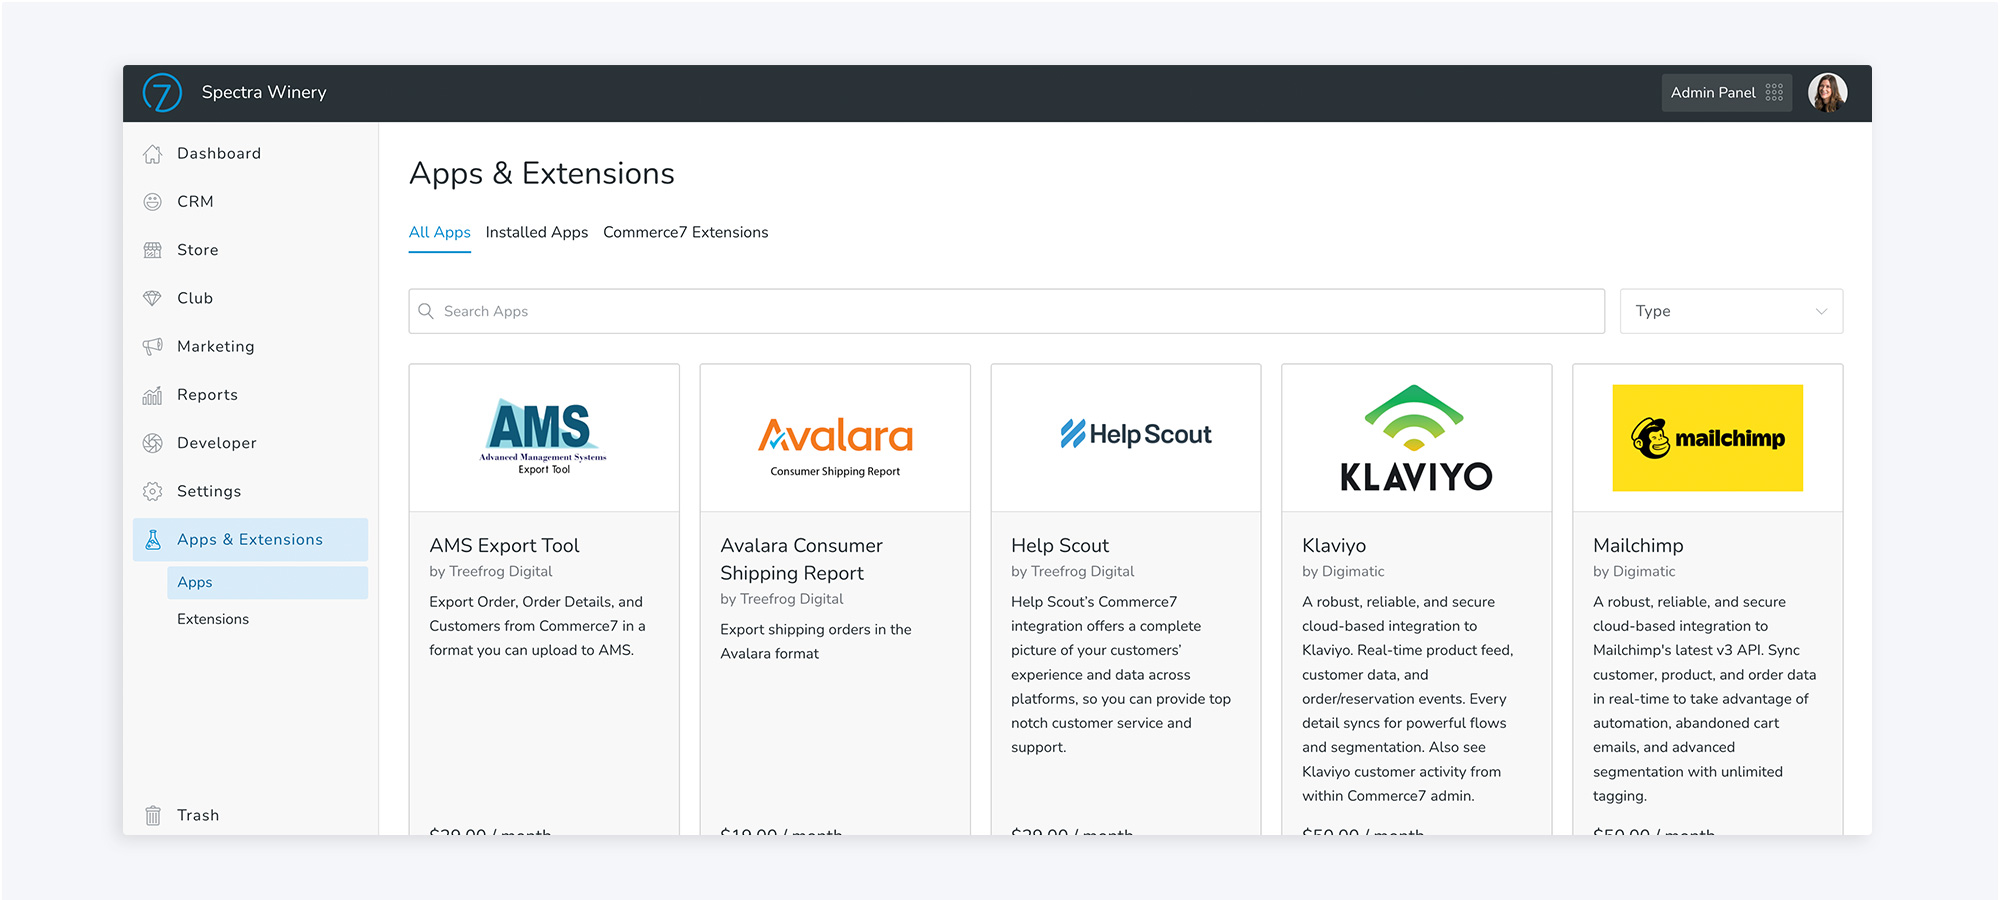Open the AMS Export Tool title
The image size is (2000, 900).
click(504, 545)
